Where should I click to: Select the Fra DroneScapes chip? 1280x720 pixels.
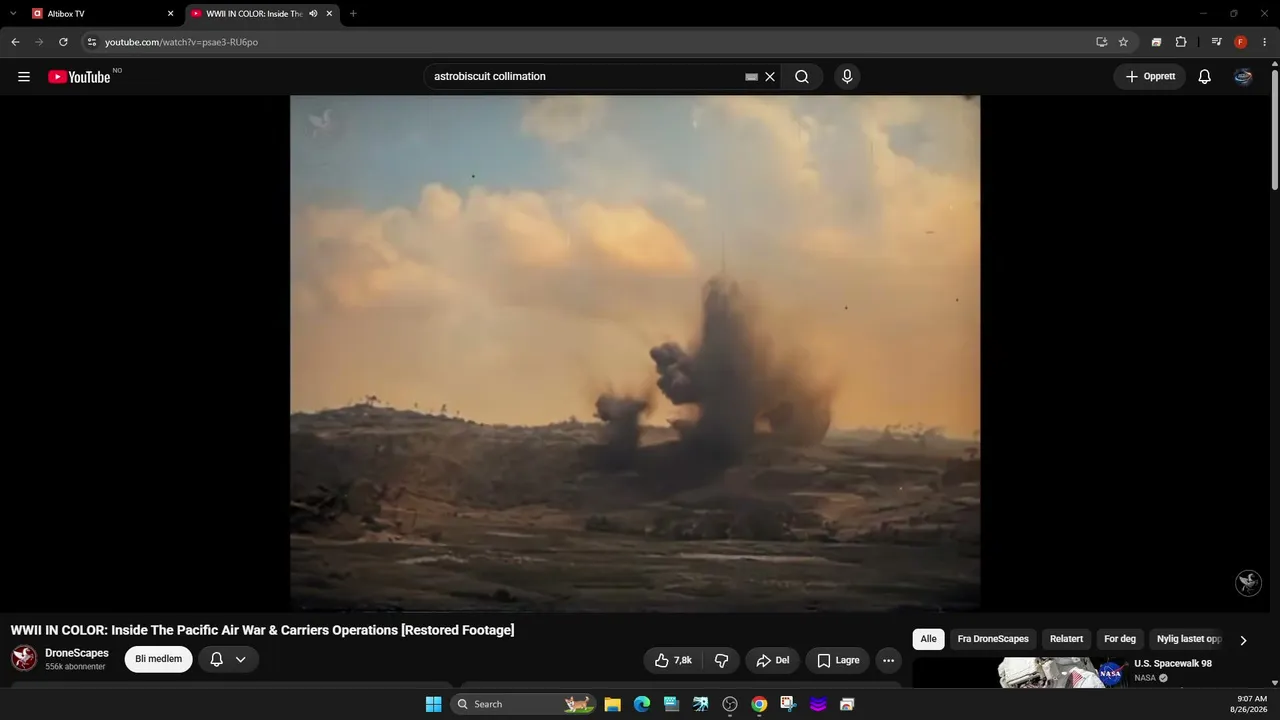pos(993,639)
